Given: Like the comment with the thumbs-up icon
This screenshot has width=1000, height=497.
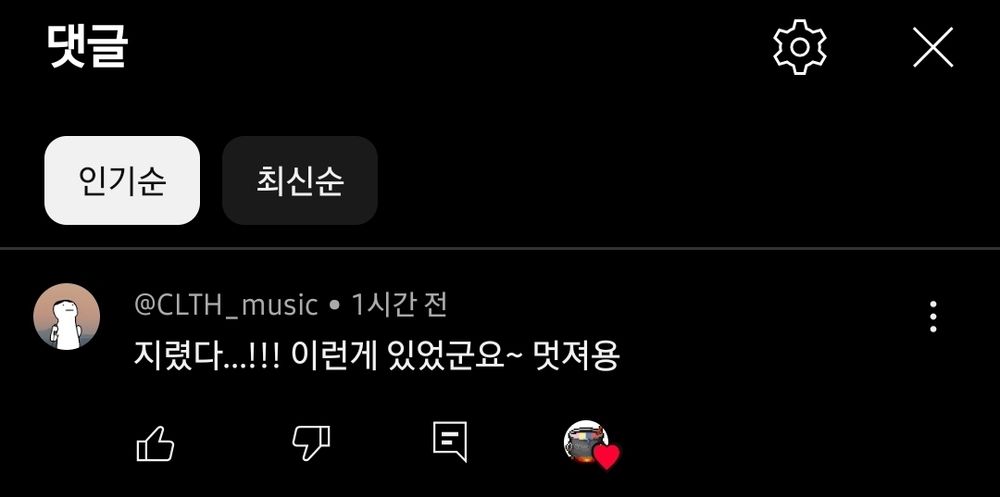Looking at the screenshot, I should tap(155, 443).
